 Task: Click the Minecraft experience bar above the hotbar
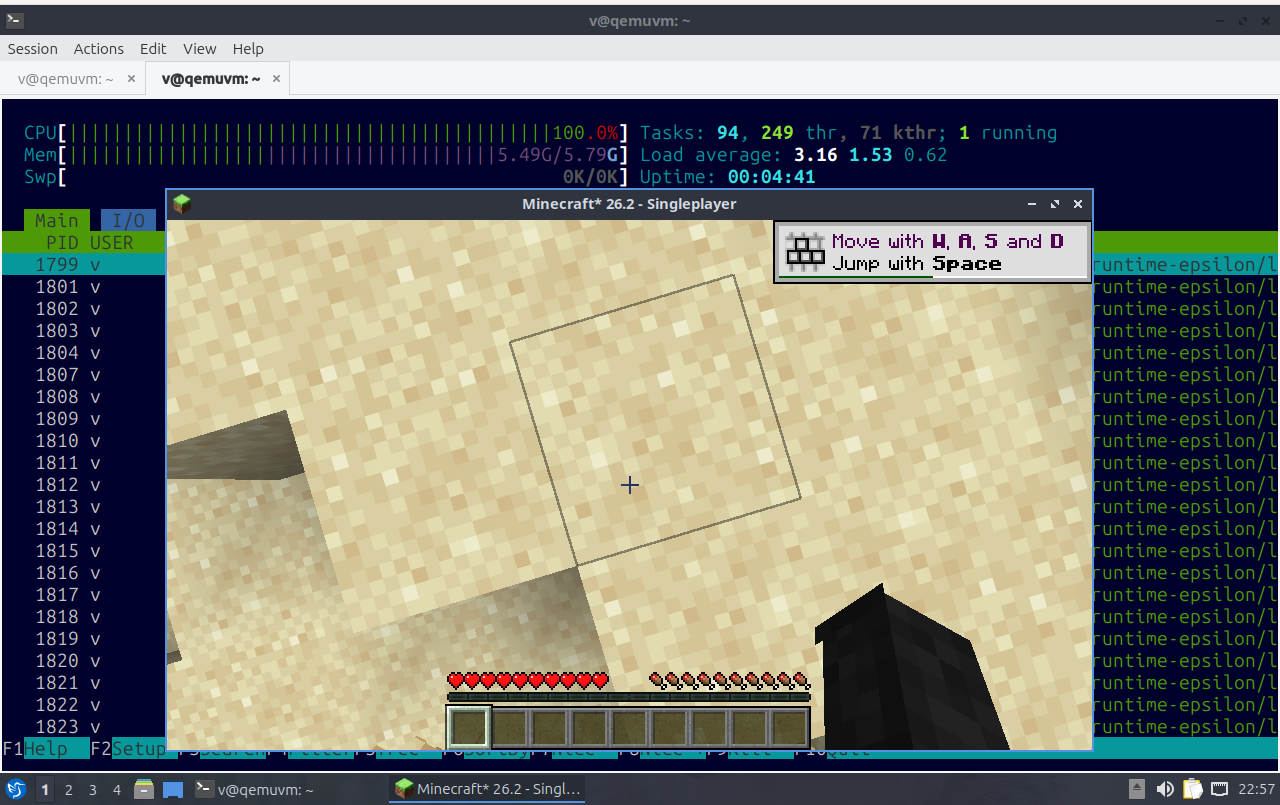[x=629, y=697]
